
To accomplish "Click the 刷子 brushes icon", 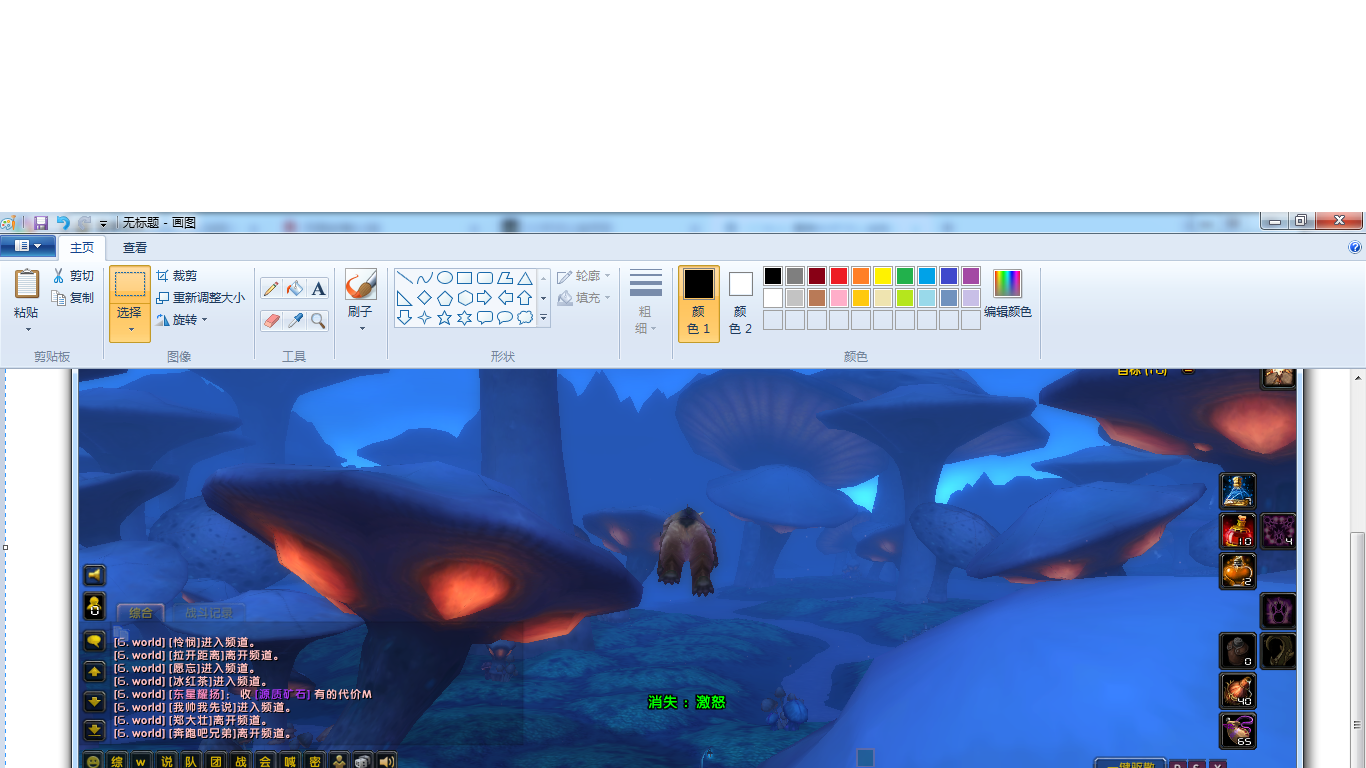I will coord(360,283).
